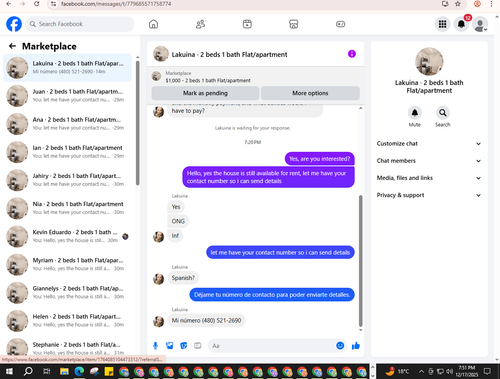Click the 'Yes, are you interested?' message

pos(320,159)
